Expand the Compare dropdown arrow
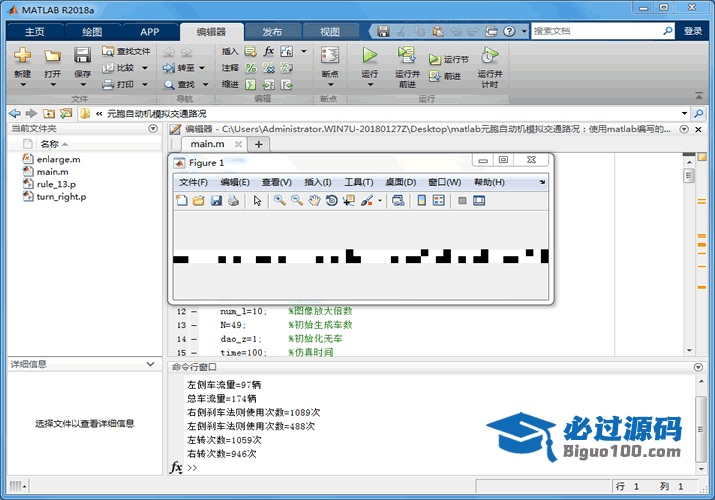Viewport: 715px width, 500px height. (145, 68)
